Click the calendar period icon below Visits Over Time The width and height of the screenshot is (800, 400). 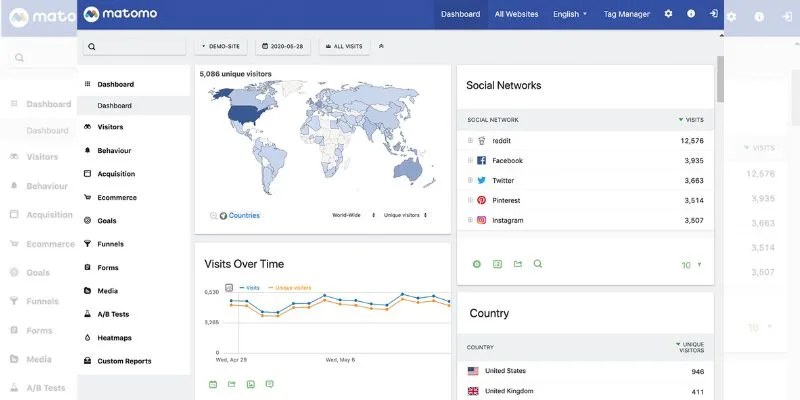[213, 384]
